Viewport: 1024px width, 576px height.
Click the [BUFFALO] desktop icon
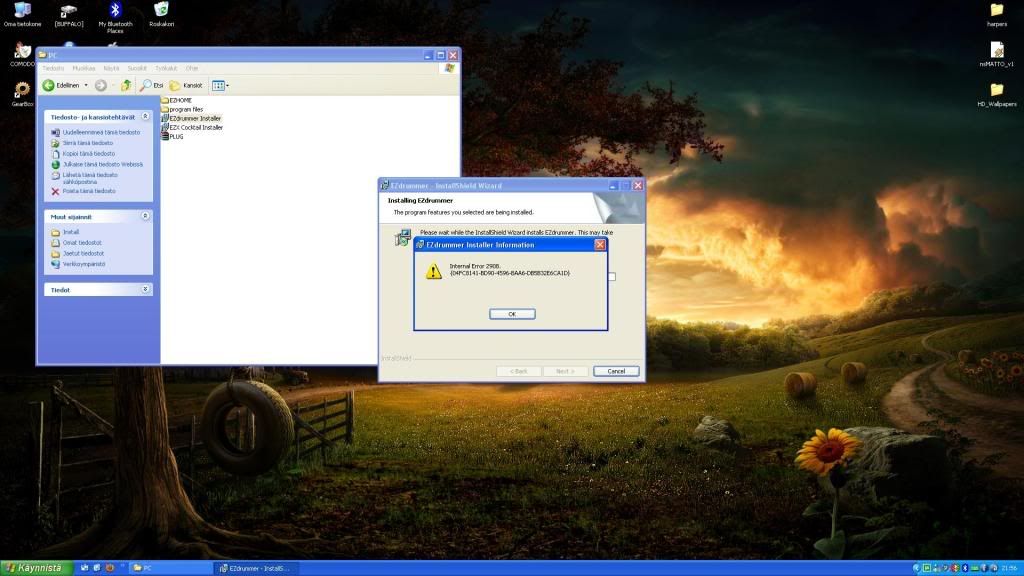tap(69, 14)
